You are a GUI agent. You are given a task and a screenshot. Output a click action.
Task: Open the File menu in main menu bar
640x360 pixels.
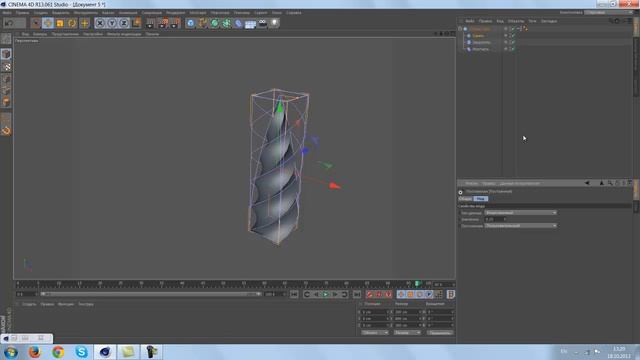point(7,13)
